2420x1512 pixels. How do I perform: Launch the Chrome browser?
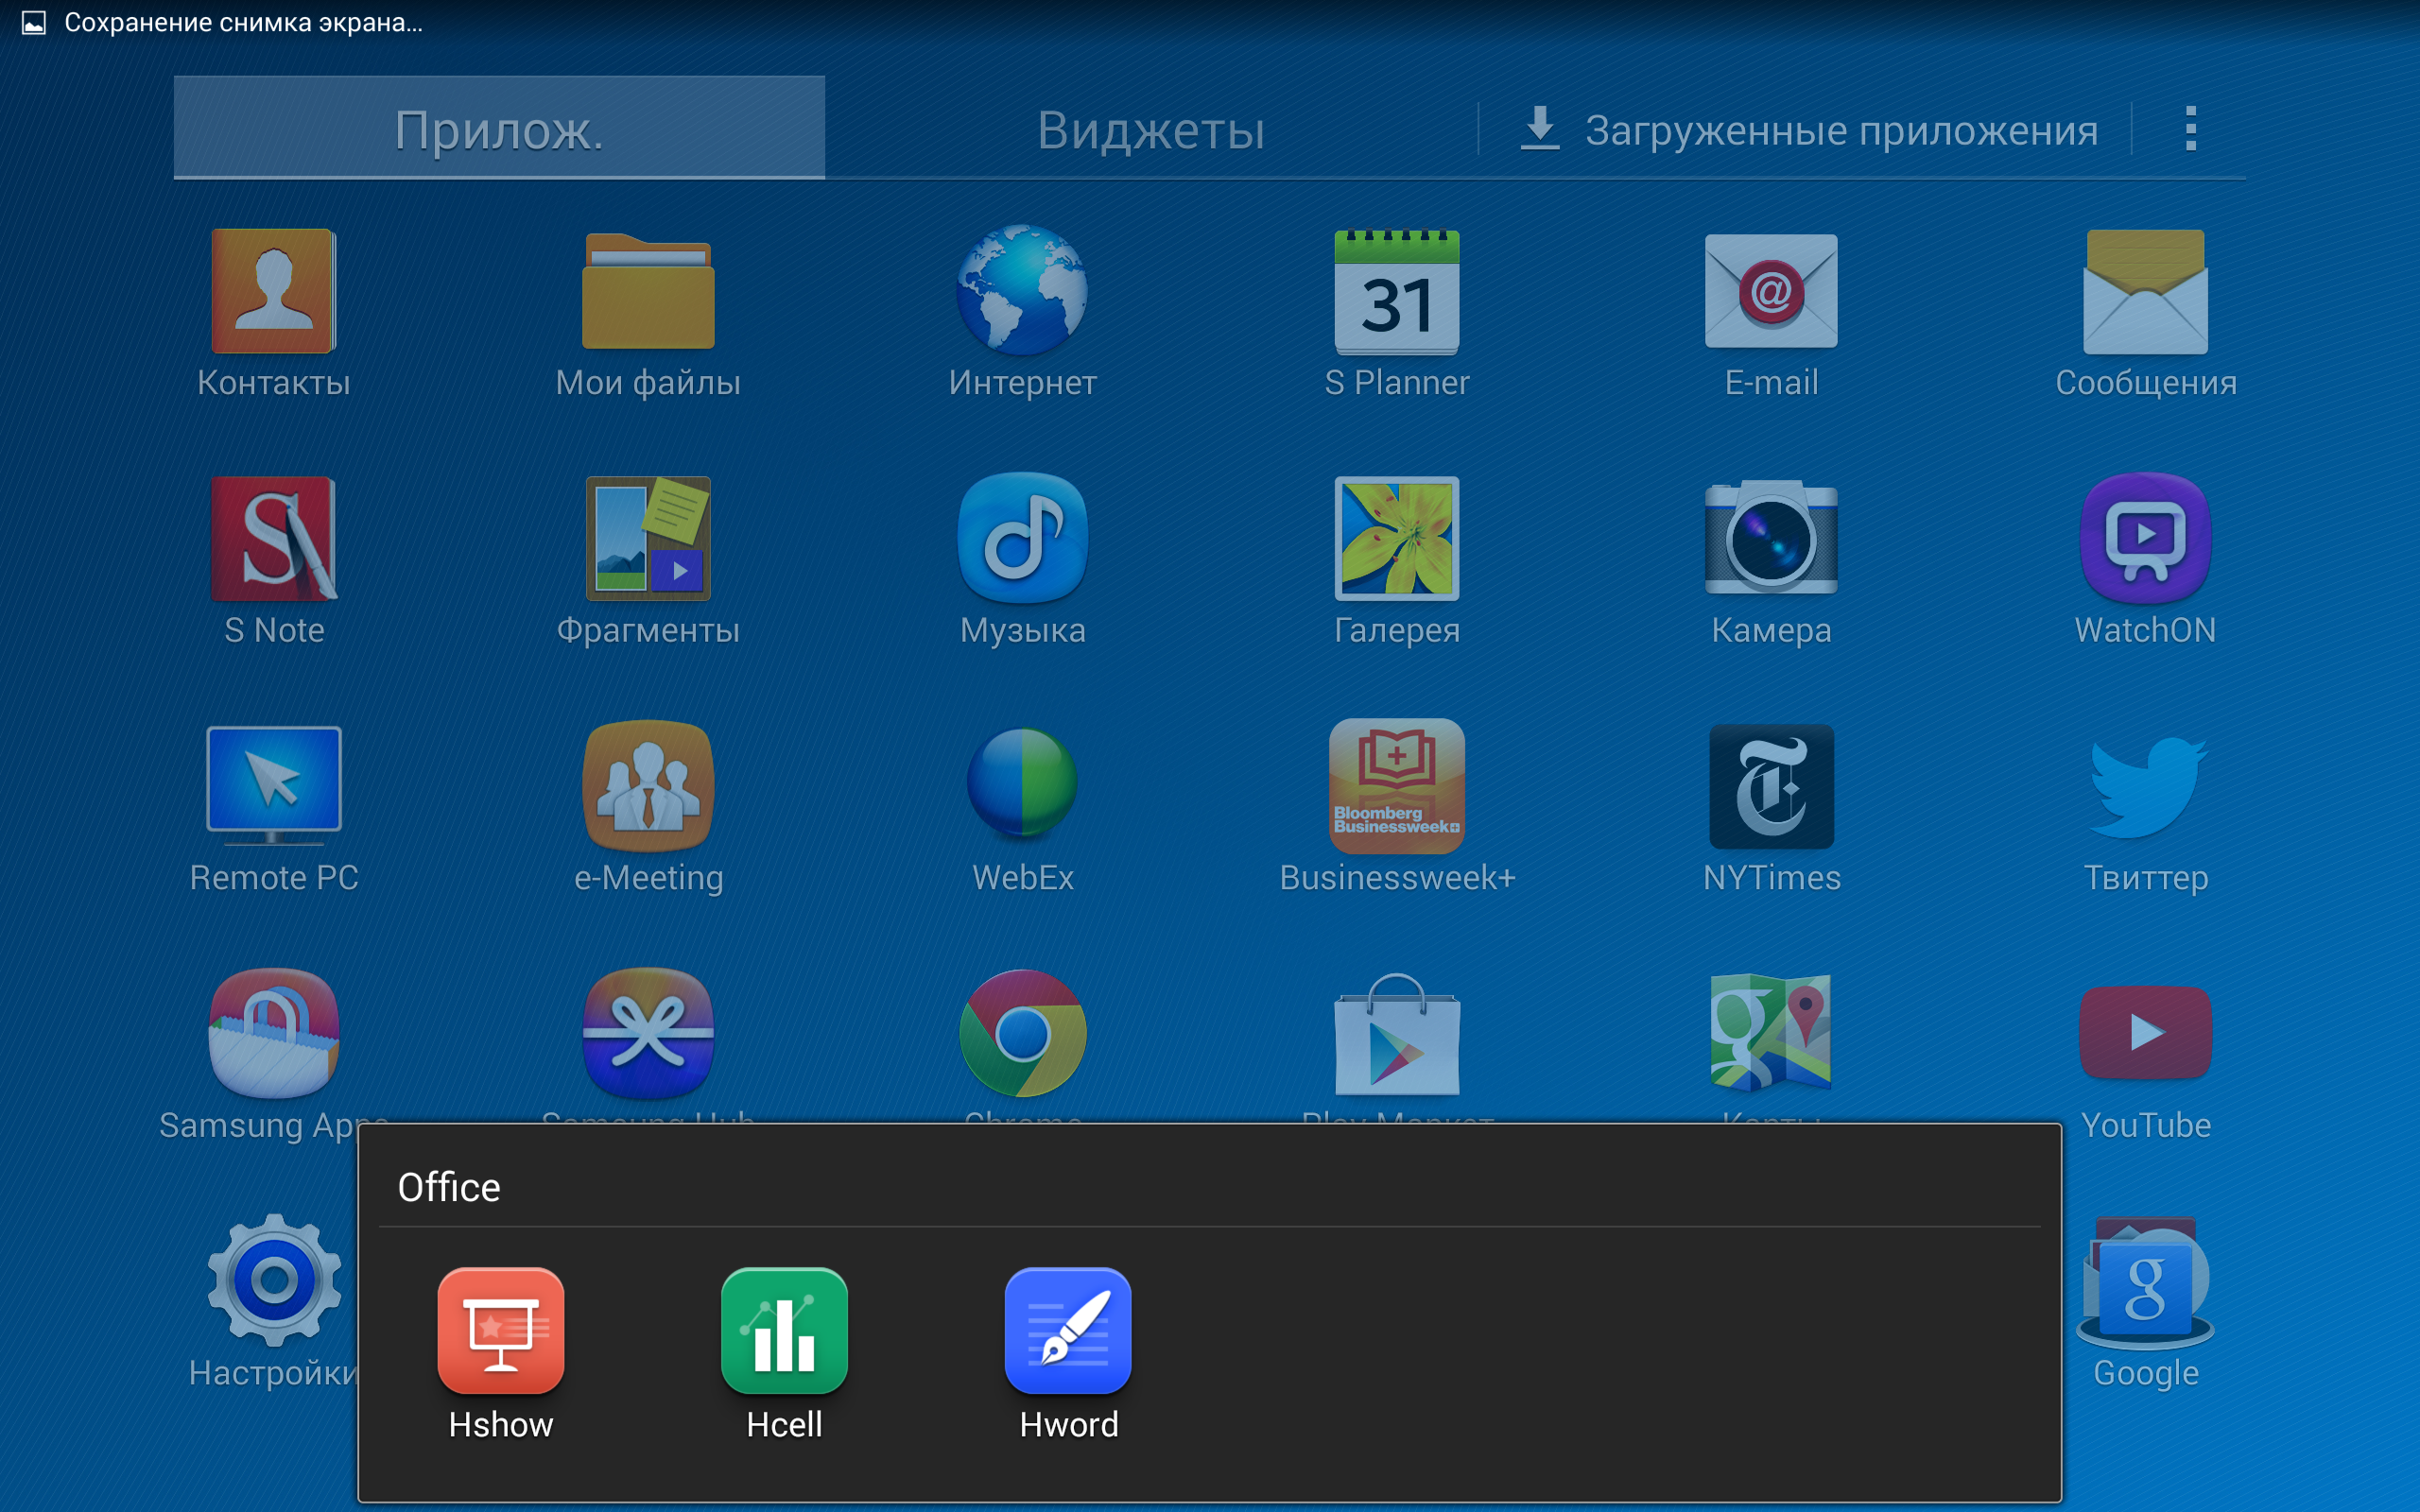(x=1022, y=1033)
